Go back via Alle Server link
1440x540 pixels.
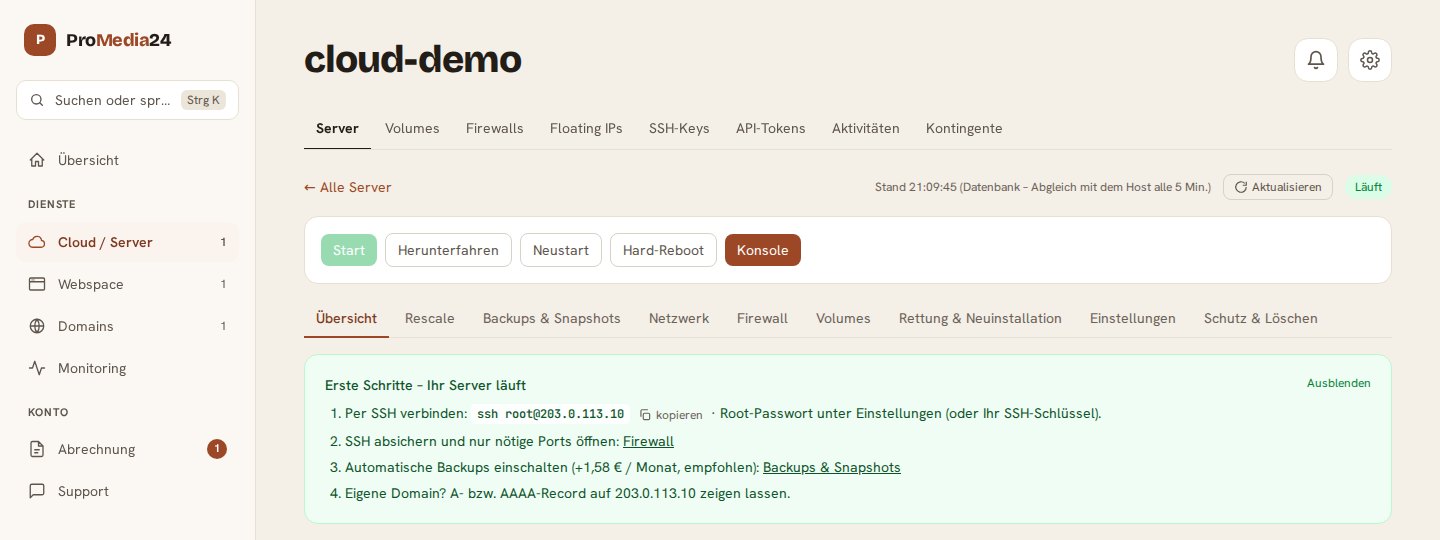348,187
